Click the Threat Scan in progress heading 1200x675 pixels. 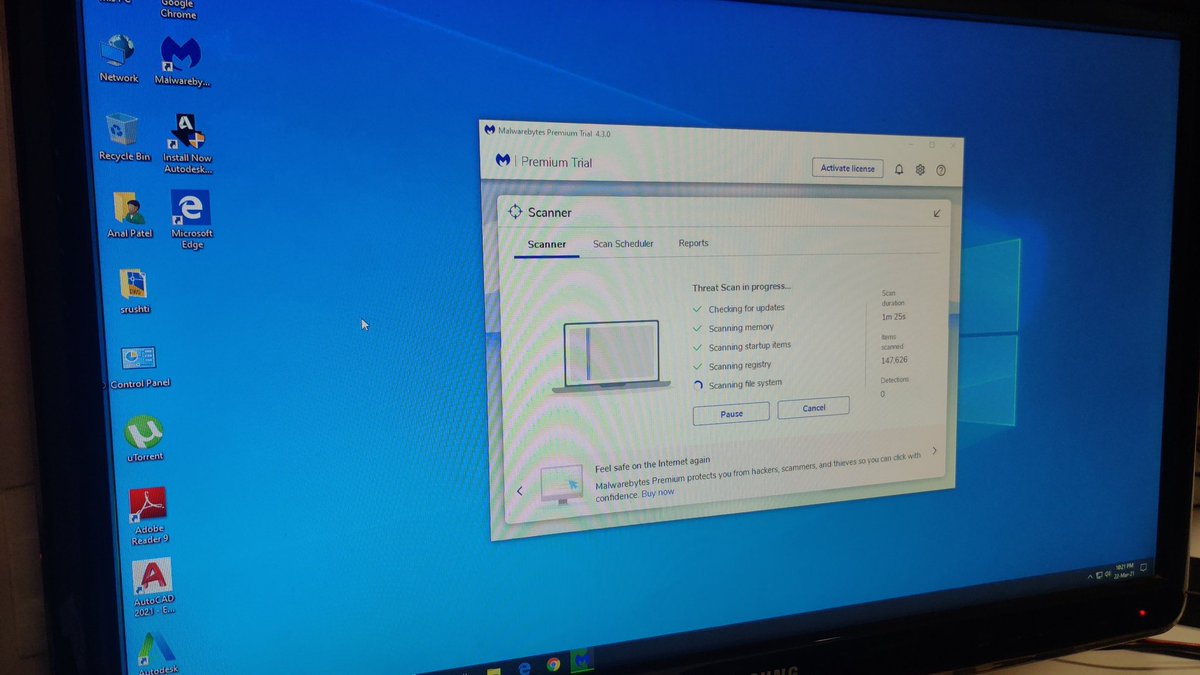pos(741,287)
